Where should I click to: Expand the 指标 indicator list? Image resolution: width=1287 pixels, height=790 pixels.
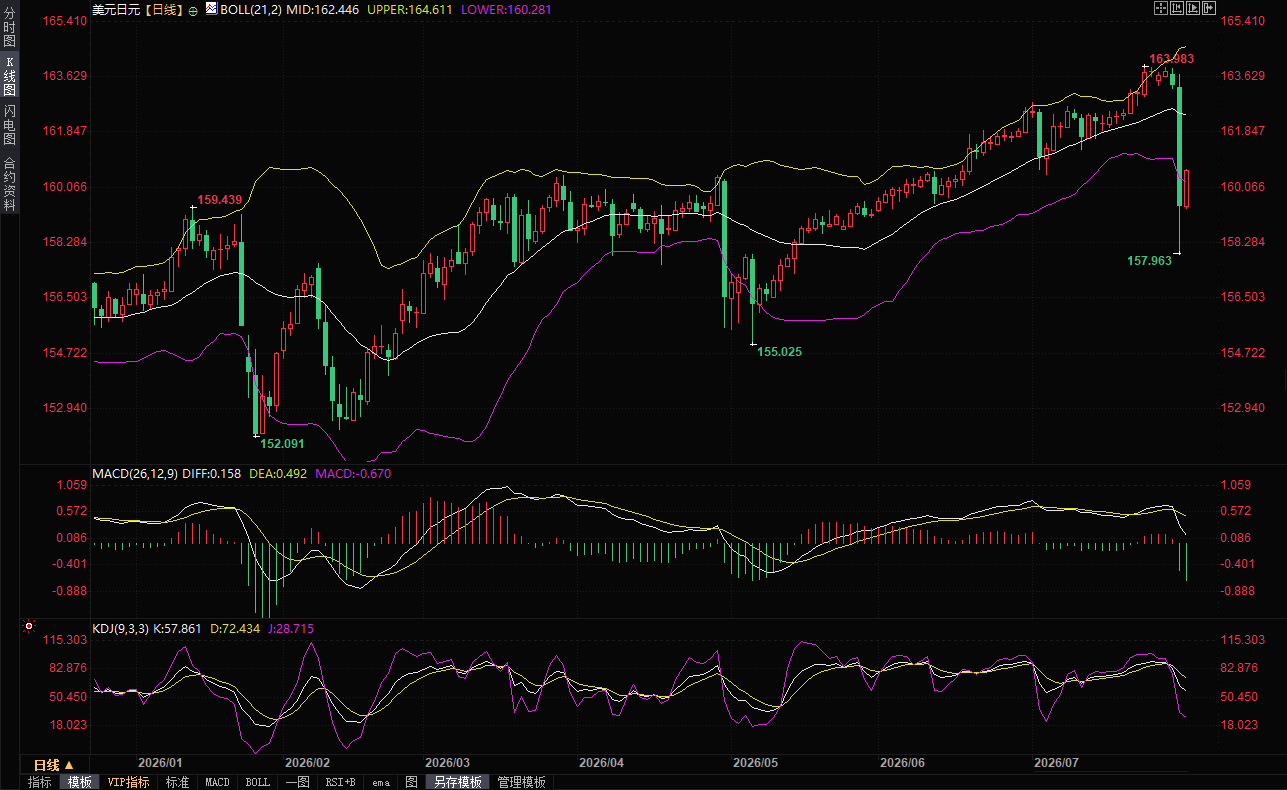coord(40,782)
